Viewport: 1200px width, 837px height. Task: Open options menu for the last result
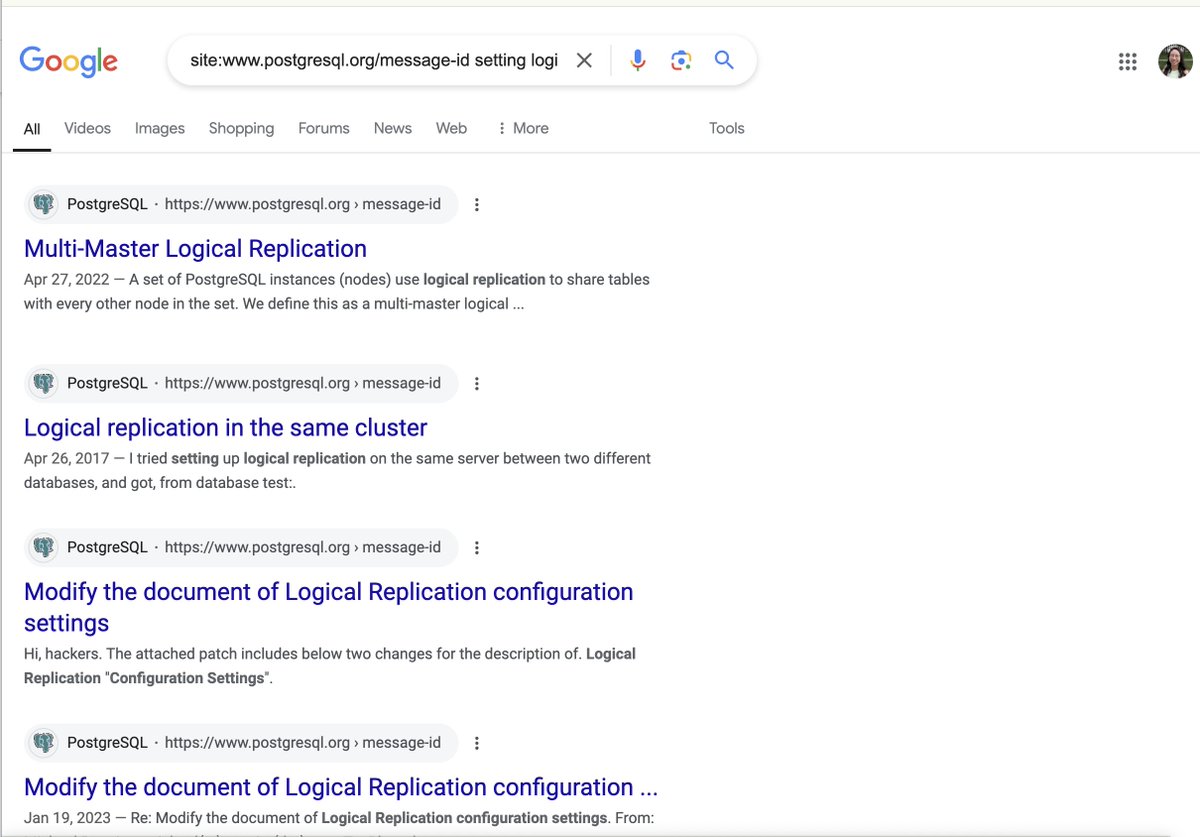tap(477, 743)
